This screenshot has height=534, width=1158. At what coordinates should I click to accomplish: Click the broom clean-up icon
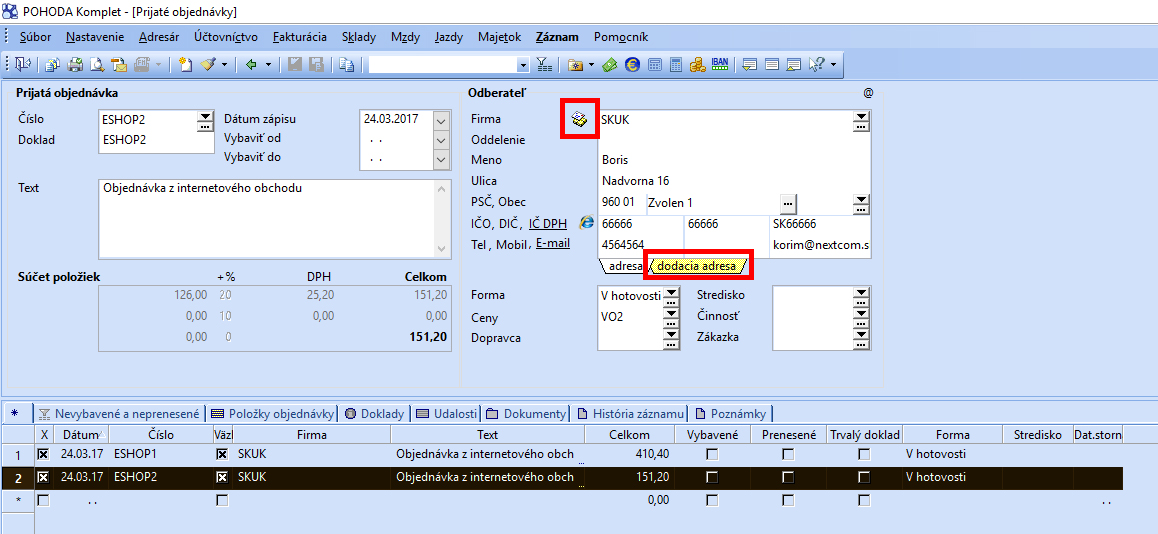click(208, 64)
